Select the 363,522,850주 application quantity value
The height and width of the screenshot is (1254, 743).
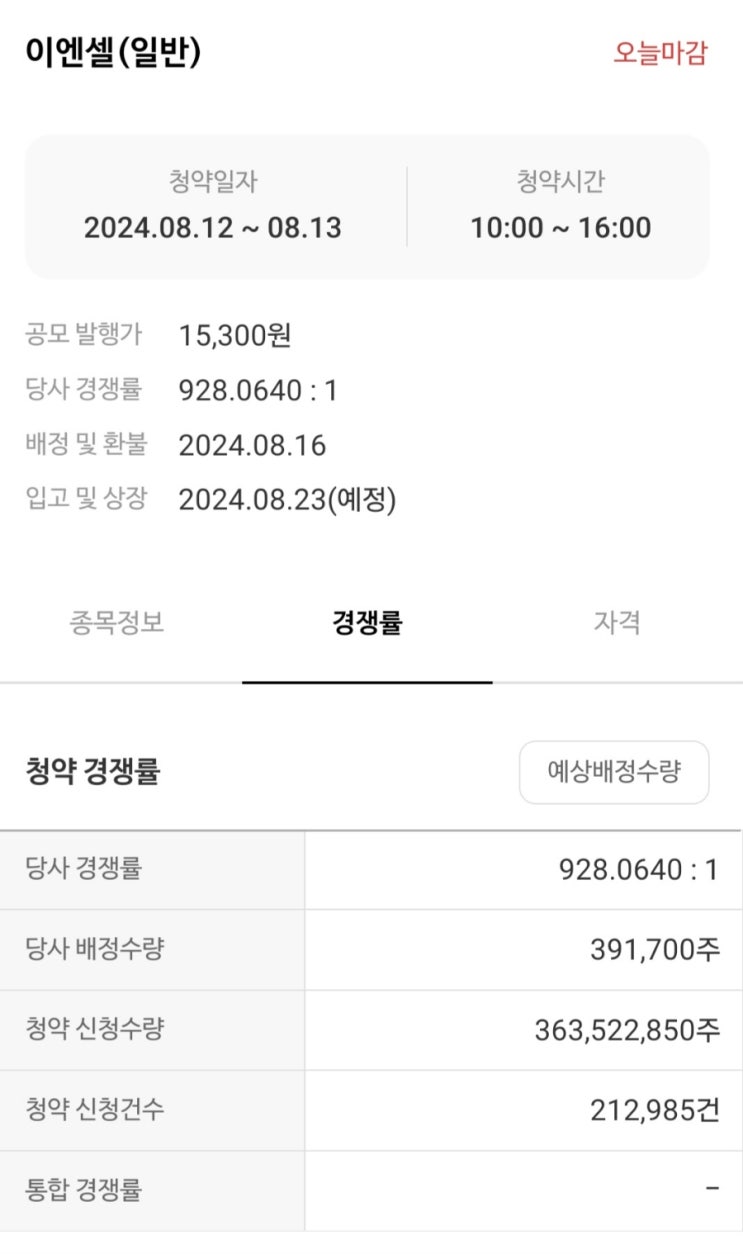(x=627, y=1030)
